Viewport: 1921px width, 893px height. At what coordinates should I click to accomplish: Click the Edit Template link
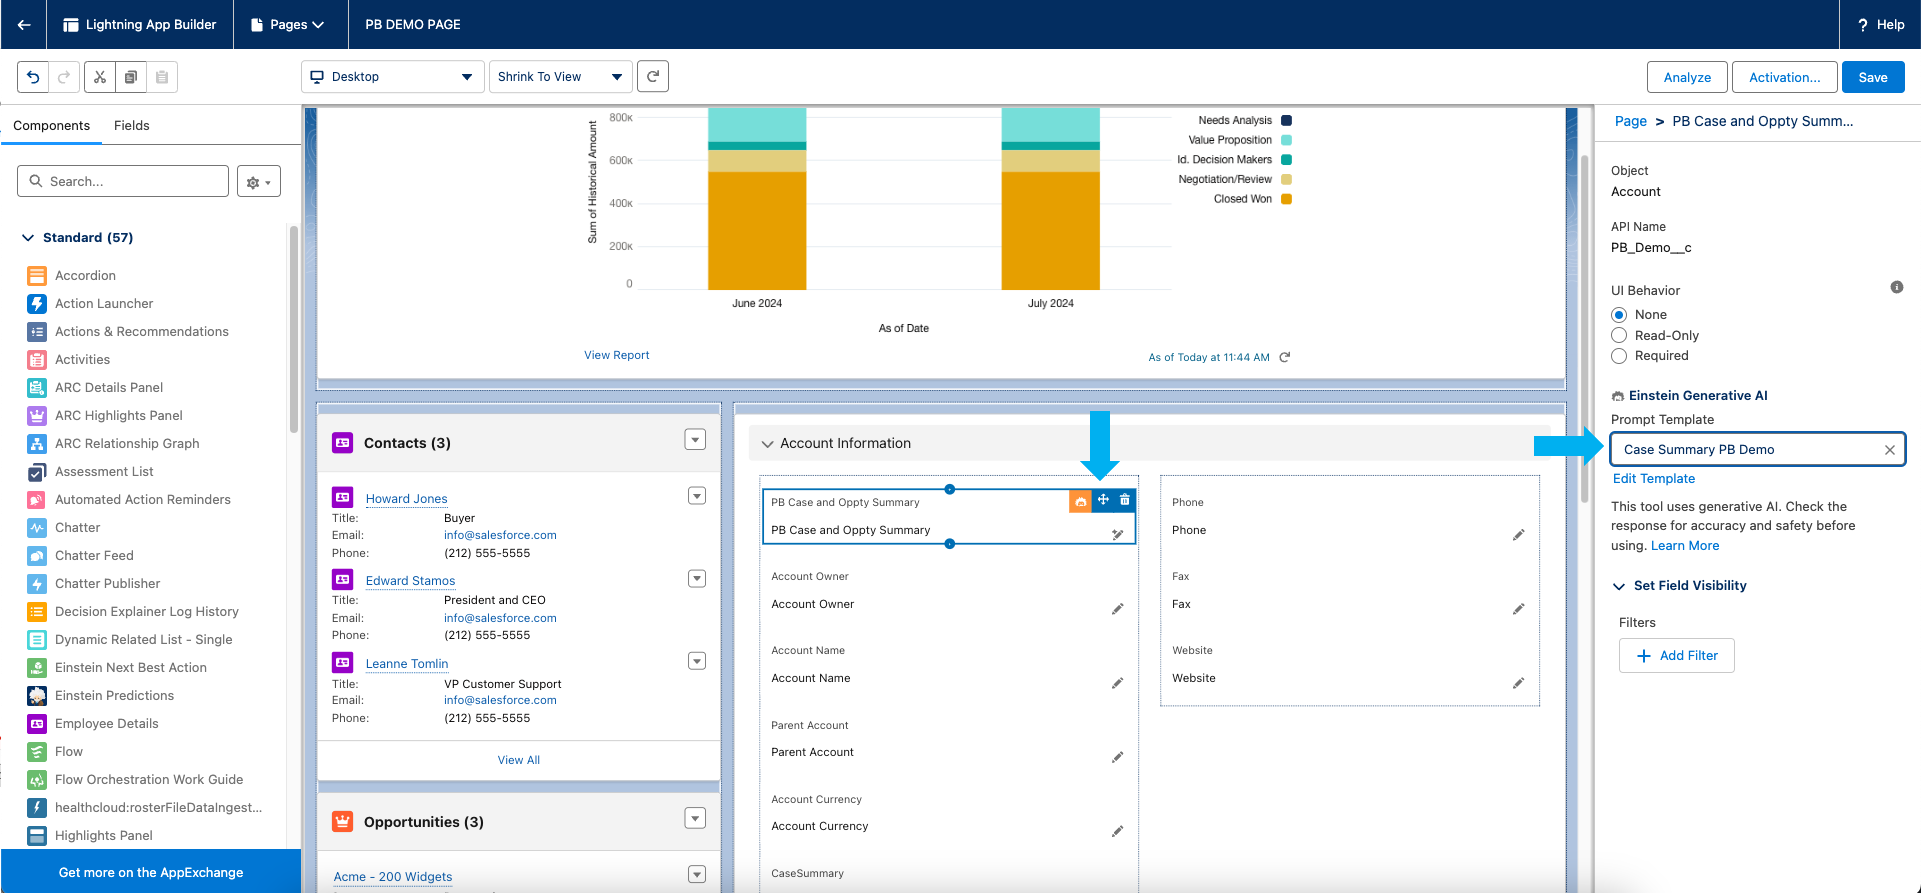pyautogui.click(x=1653, y=479)
